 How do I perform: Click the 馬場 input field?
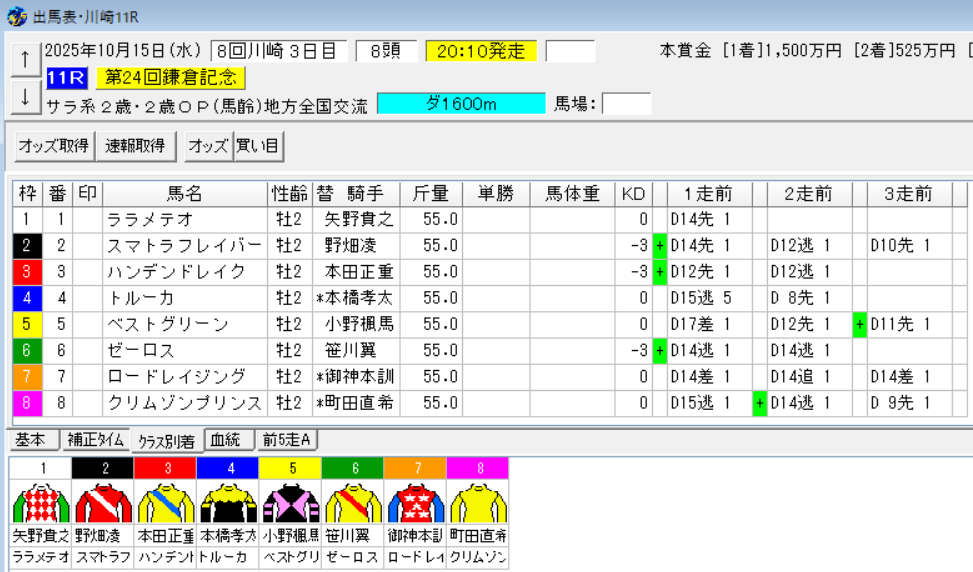coord(626,104)
